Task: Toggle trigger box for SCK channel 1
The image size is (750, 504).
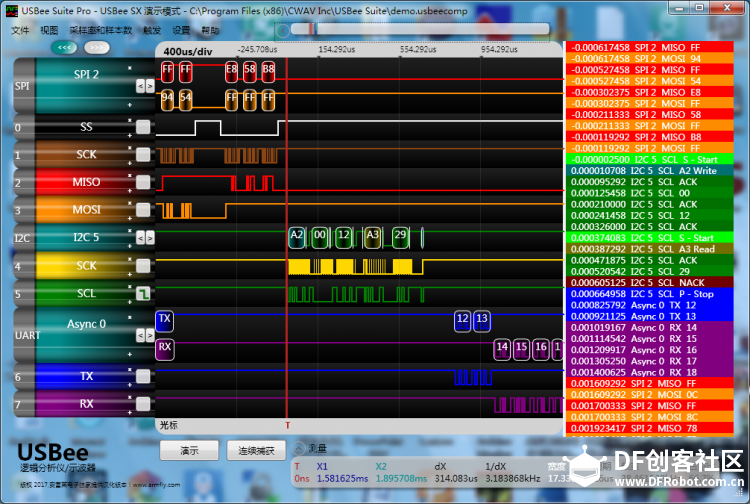Action: point(143,154)
